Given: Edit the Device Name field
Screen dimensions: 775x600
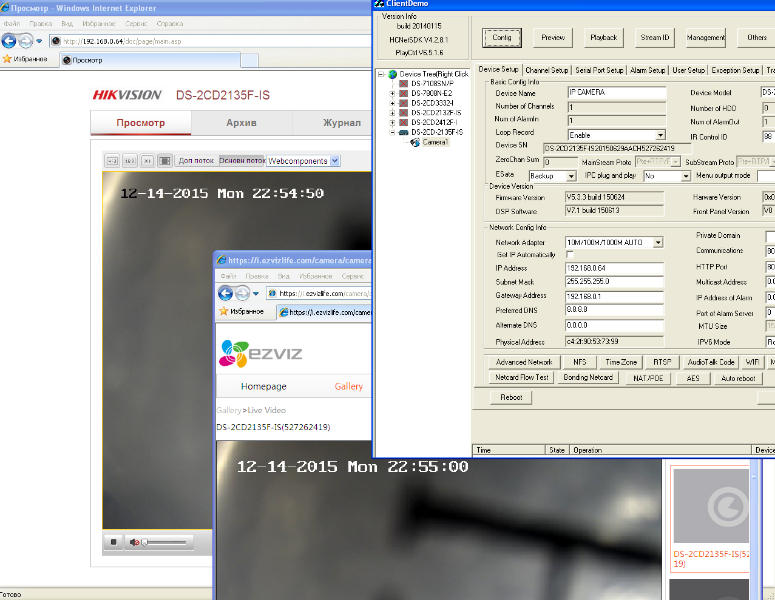Looking at the screenshot, I should [x=616, y=92].
